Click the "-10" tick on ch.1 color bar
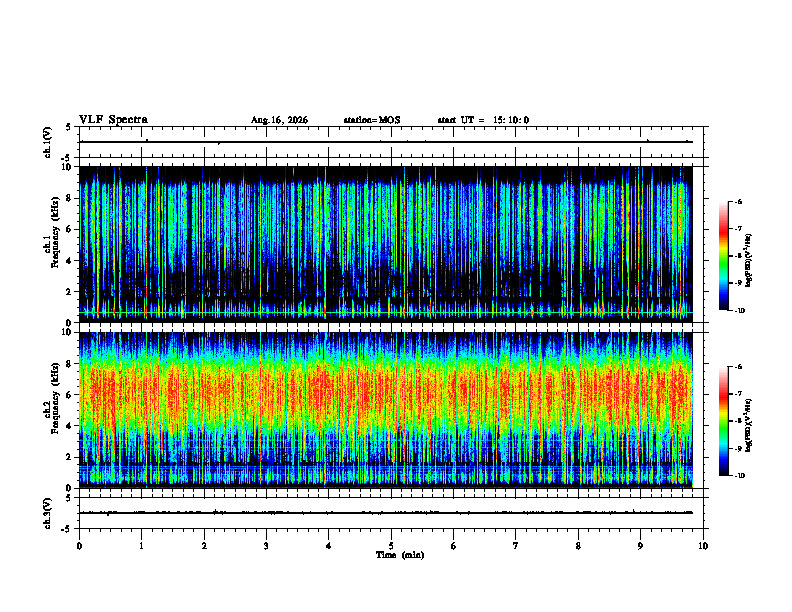 tap(739, 311)
